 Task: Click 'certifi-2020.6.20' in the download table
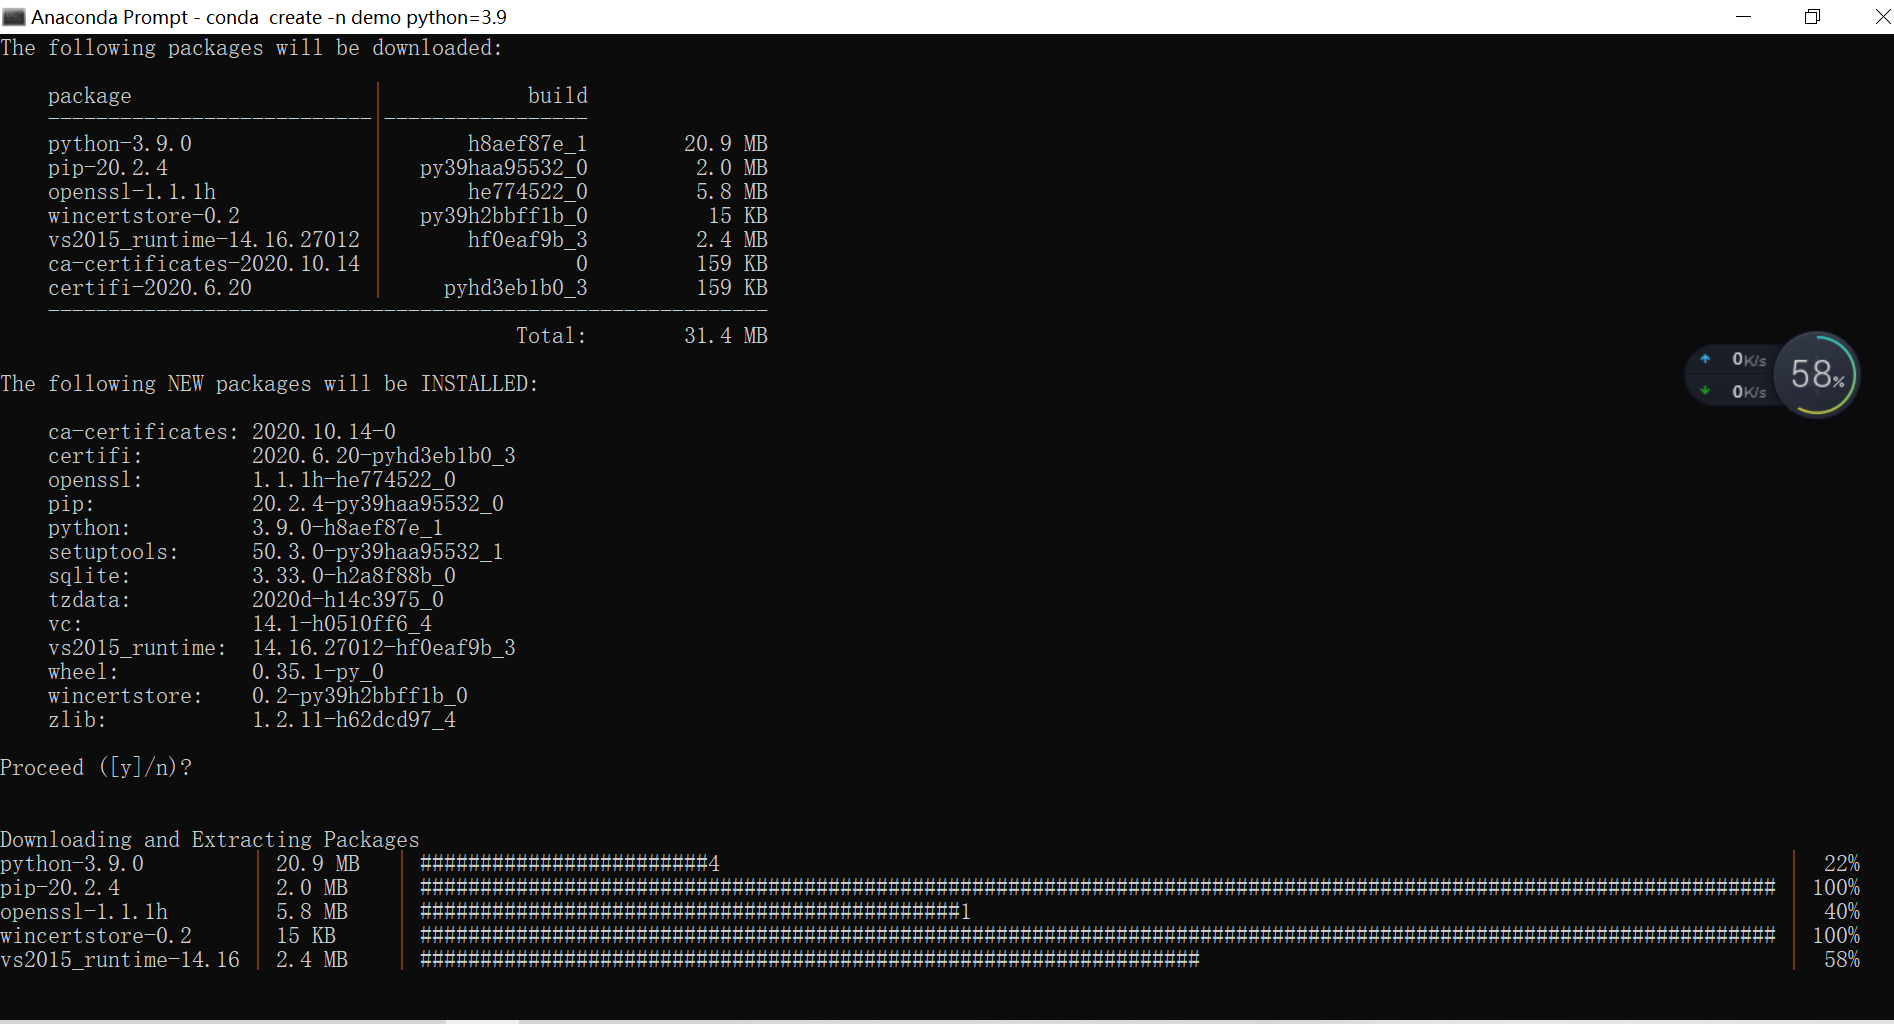pos(150,288)
